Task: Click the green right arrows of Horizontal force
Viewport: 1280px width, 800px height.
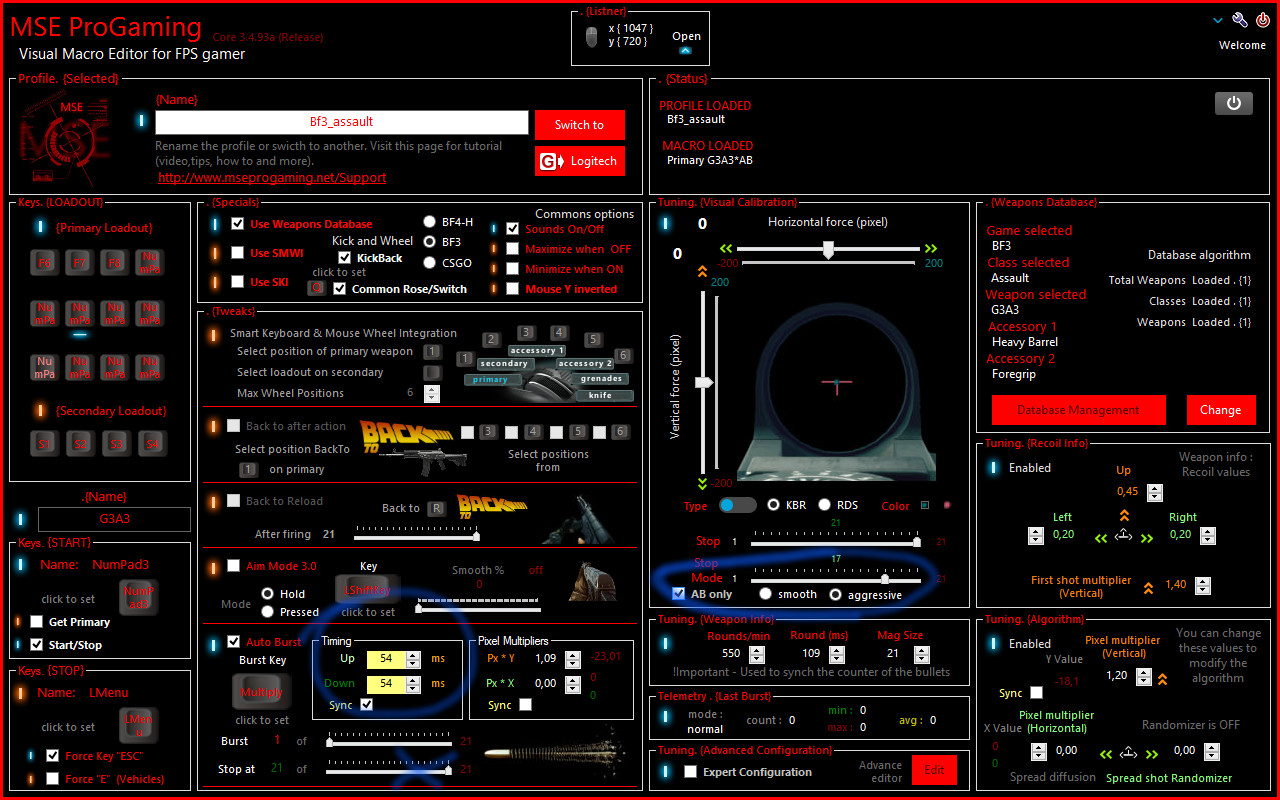Action: coord(931,249)
